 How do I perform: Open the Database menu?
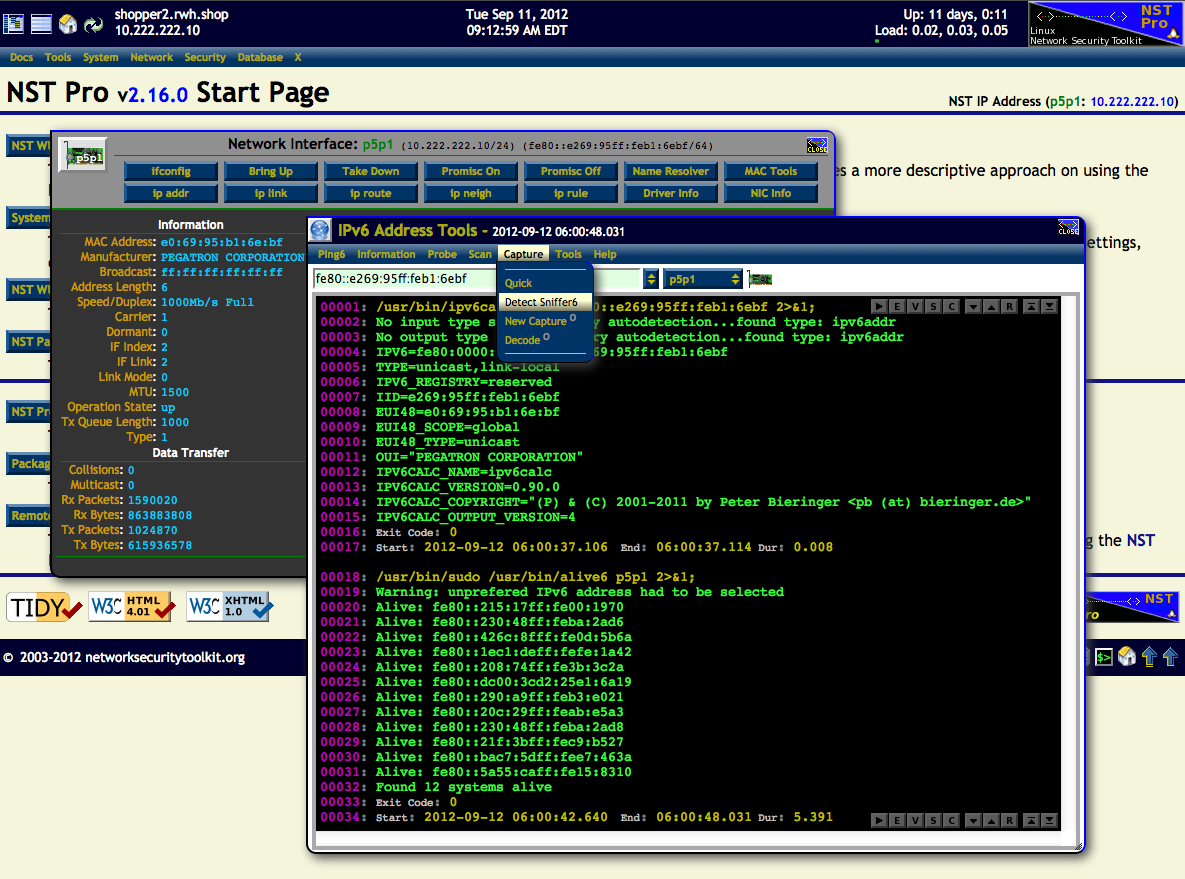click(260, 57)
